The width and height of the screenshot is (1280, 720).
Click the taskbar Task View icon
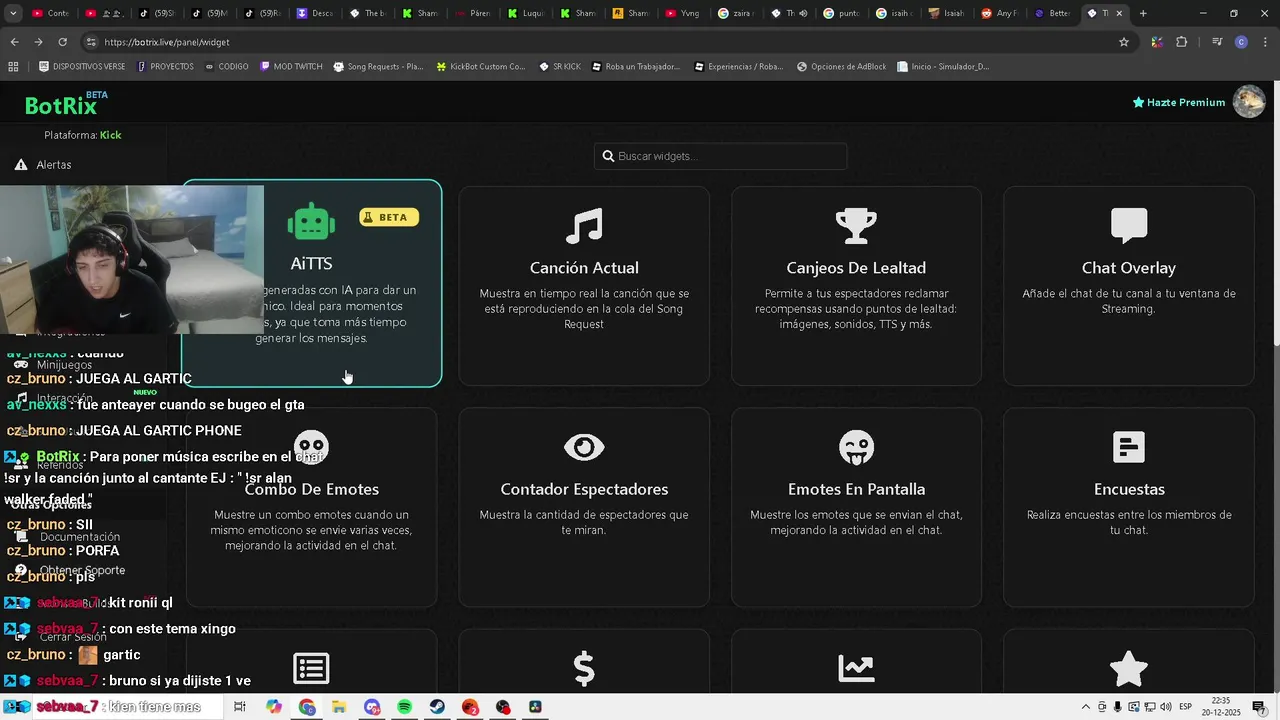click(240, 707)
